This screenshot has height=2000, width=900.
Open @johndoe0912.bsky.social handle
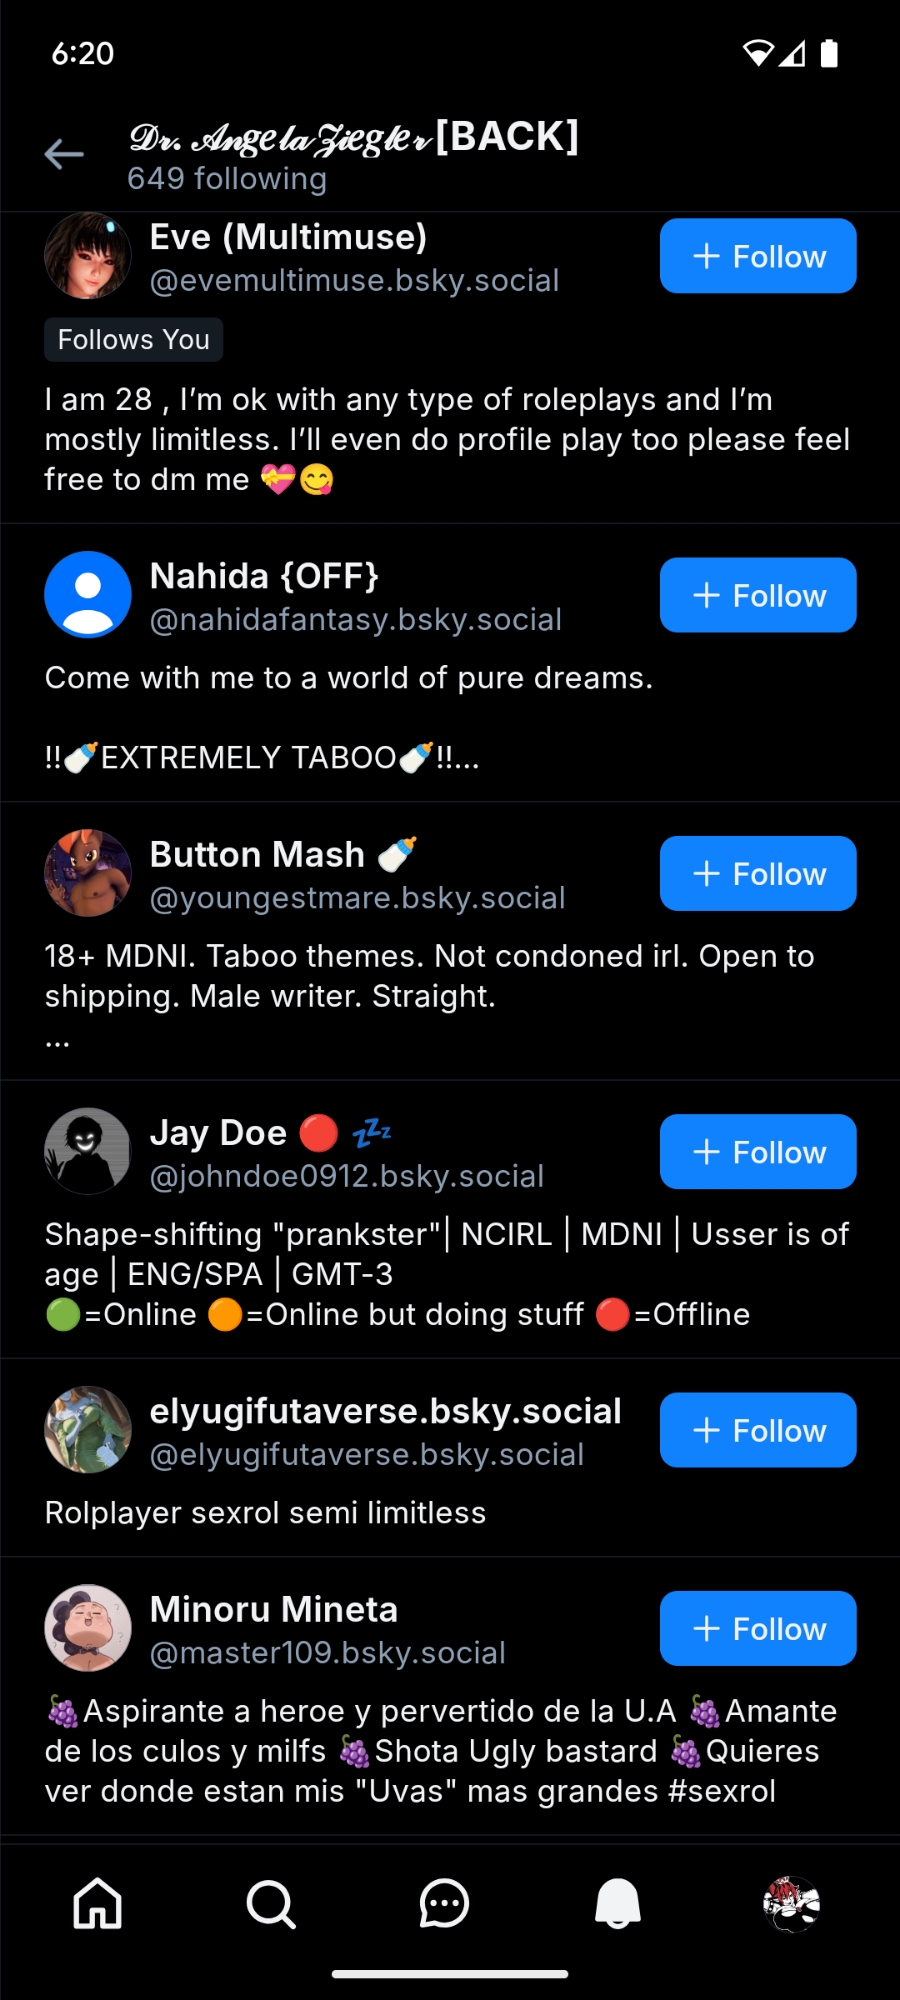click(x=347, y=1176)
